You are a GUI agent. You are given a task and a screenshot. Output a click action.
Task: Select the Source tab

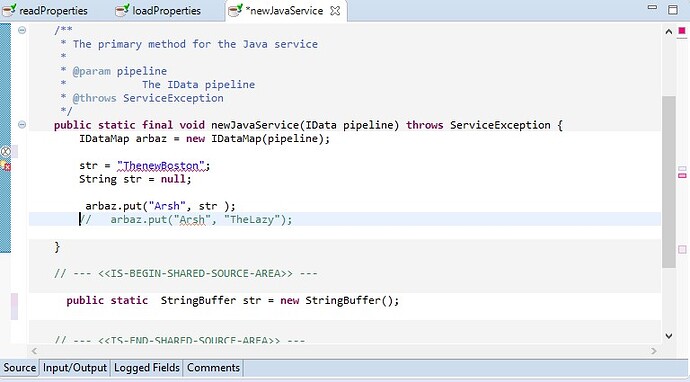coord(20,367)
